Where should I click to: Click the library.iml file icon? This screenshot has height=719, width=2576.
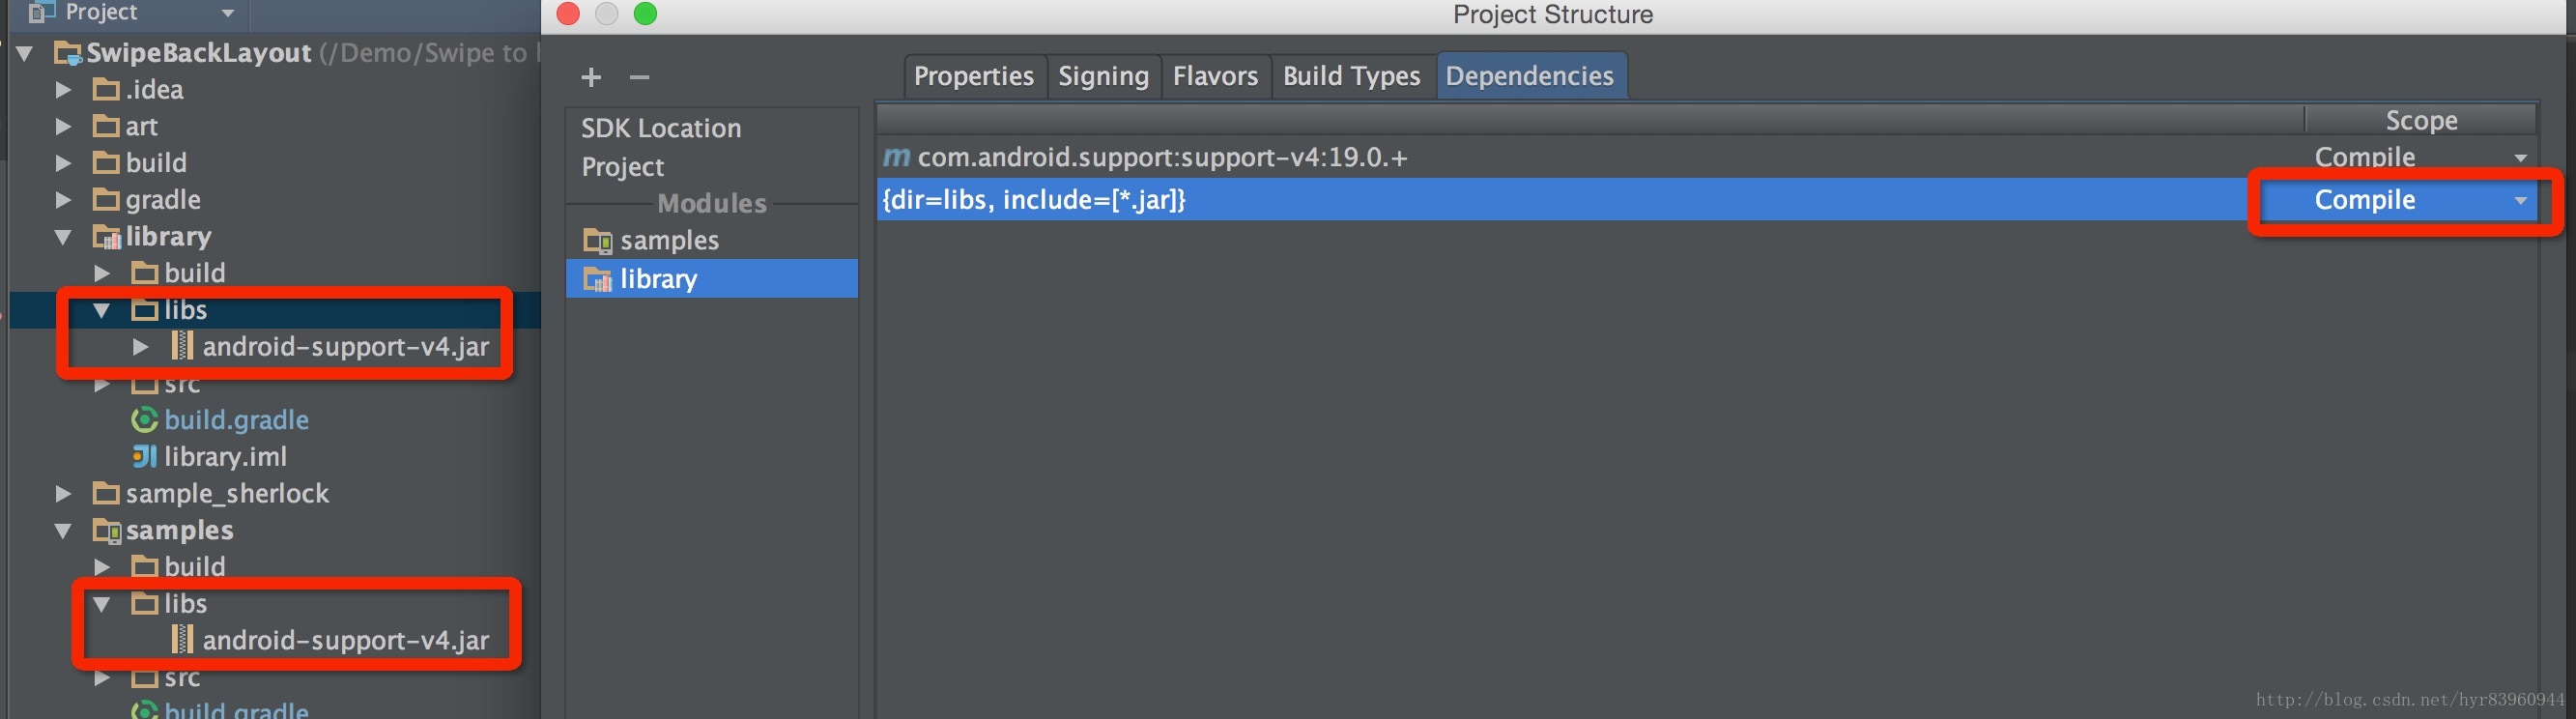tap(145, 457)
